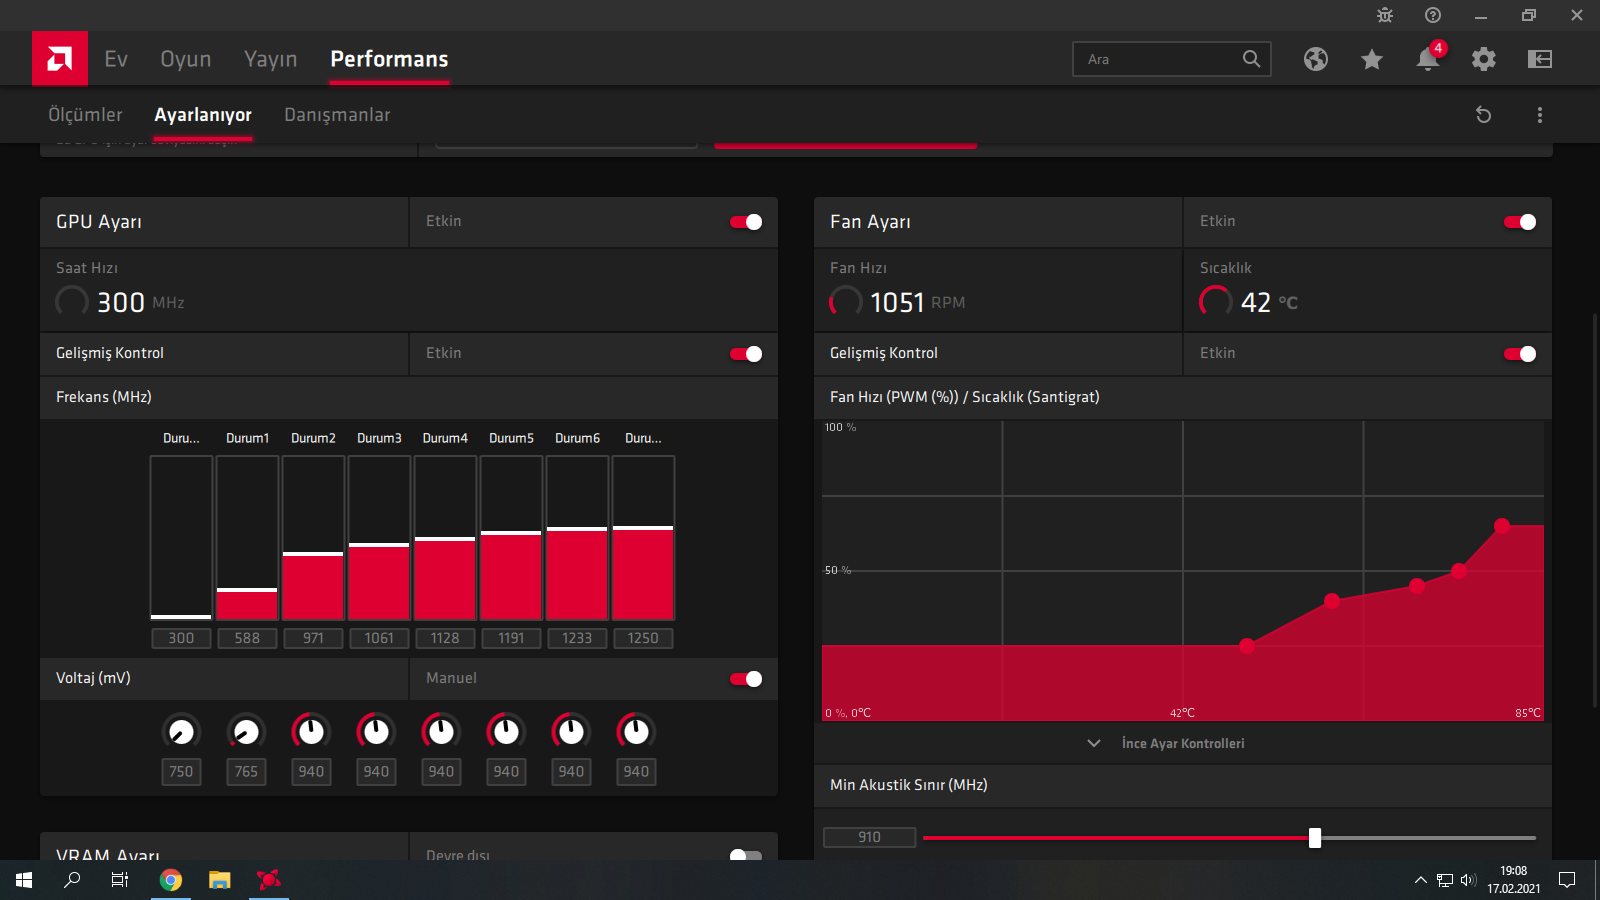
Task: Go to Danışmanlar section
Action: [337, 115]
